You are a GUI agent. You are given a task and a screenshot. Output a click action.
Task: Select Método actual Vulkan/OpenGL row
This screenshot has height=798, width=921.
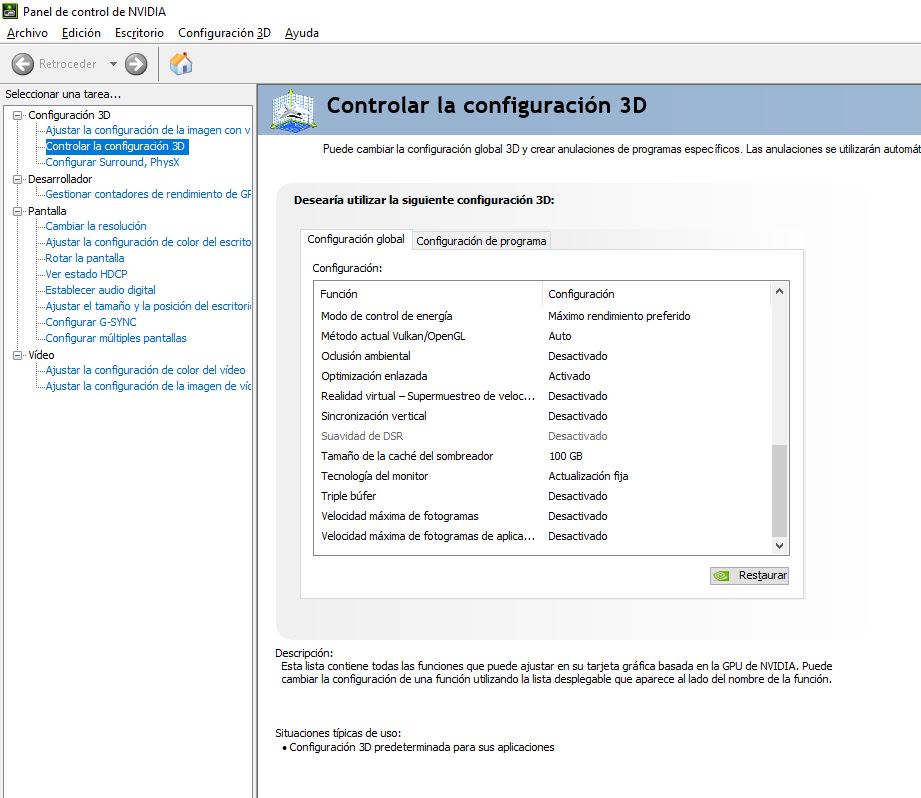pyautogui.click(x=544, y=336)
